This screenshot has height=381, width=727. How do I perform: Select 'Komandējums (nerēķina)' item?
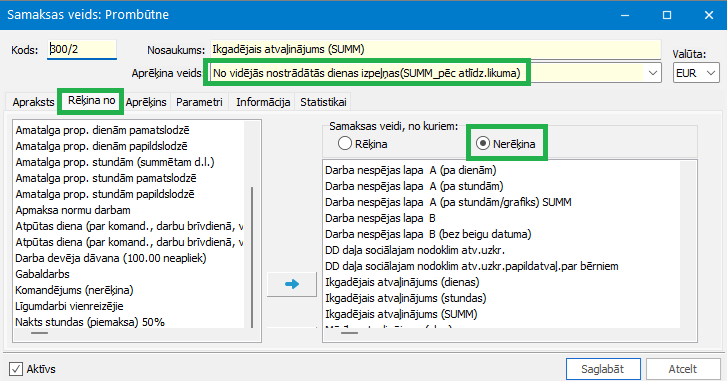click(74, 290)
